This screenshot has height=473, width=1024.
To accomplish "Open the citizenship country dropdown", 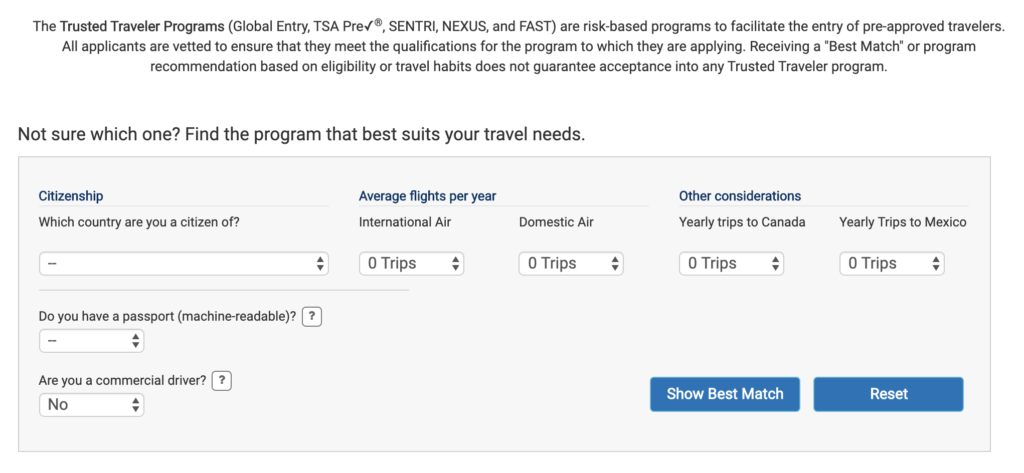I will pos(184,263).
